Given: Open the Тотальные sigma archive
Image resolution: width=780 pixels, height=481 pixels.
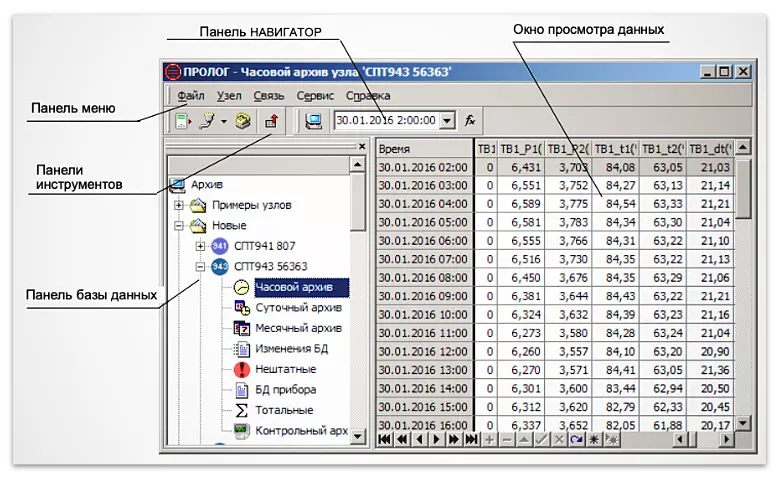Looking at the screenshot, I should [x=284, y=410].
